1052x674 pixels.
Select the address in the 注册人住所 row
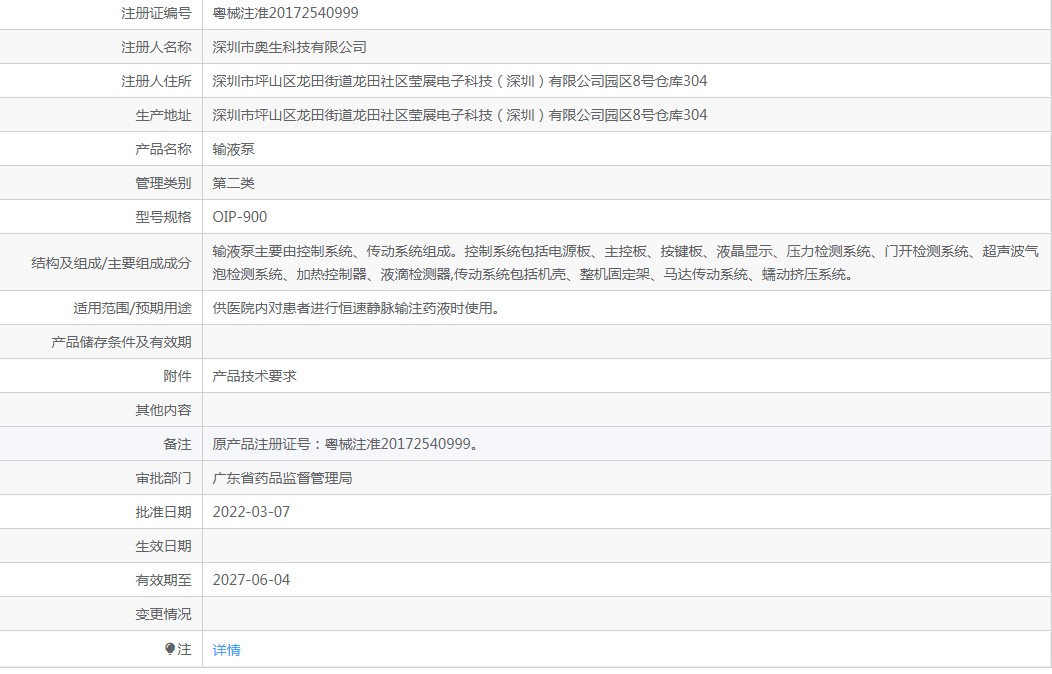pyautogui.click(x=460, y=81)
